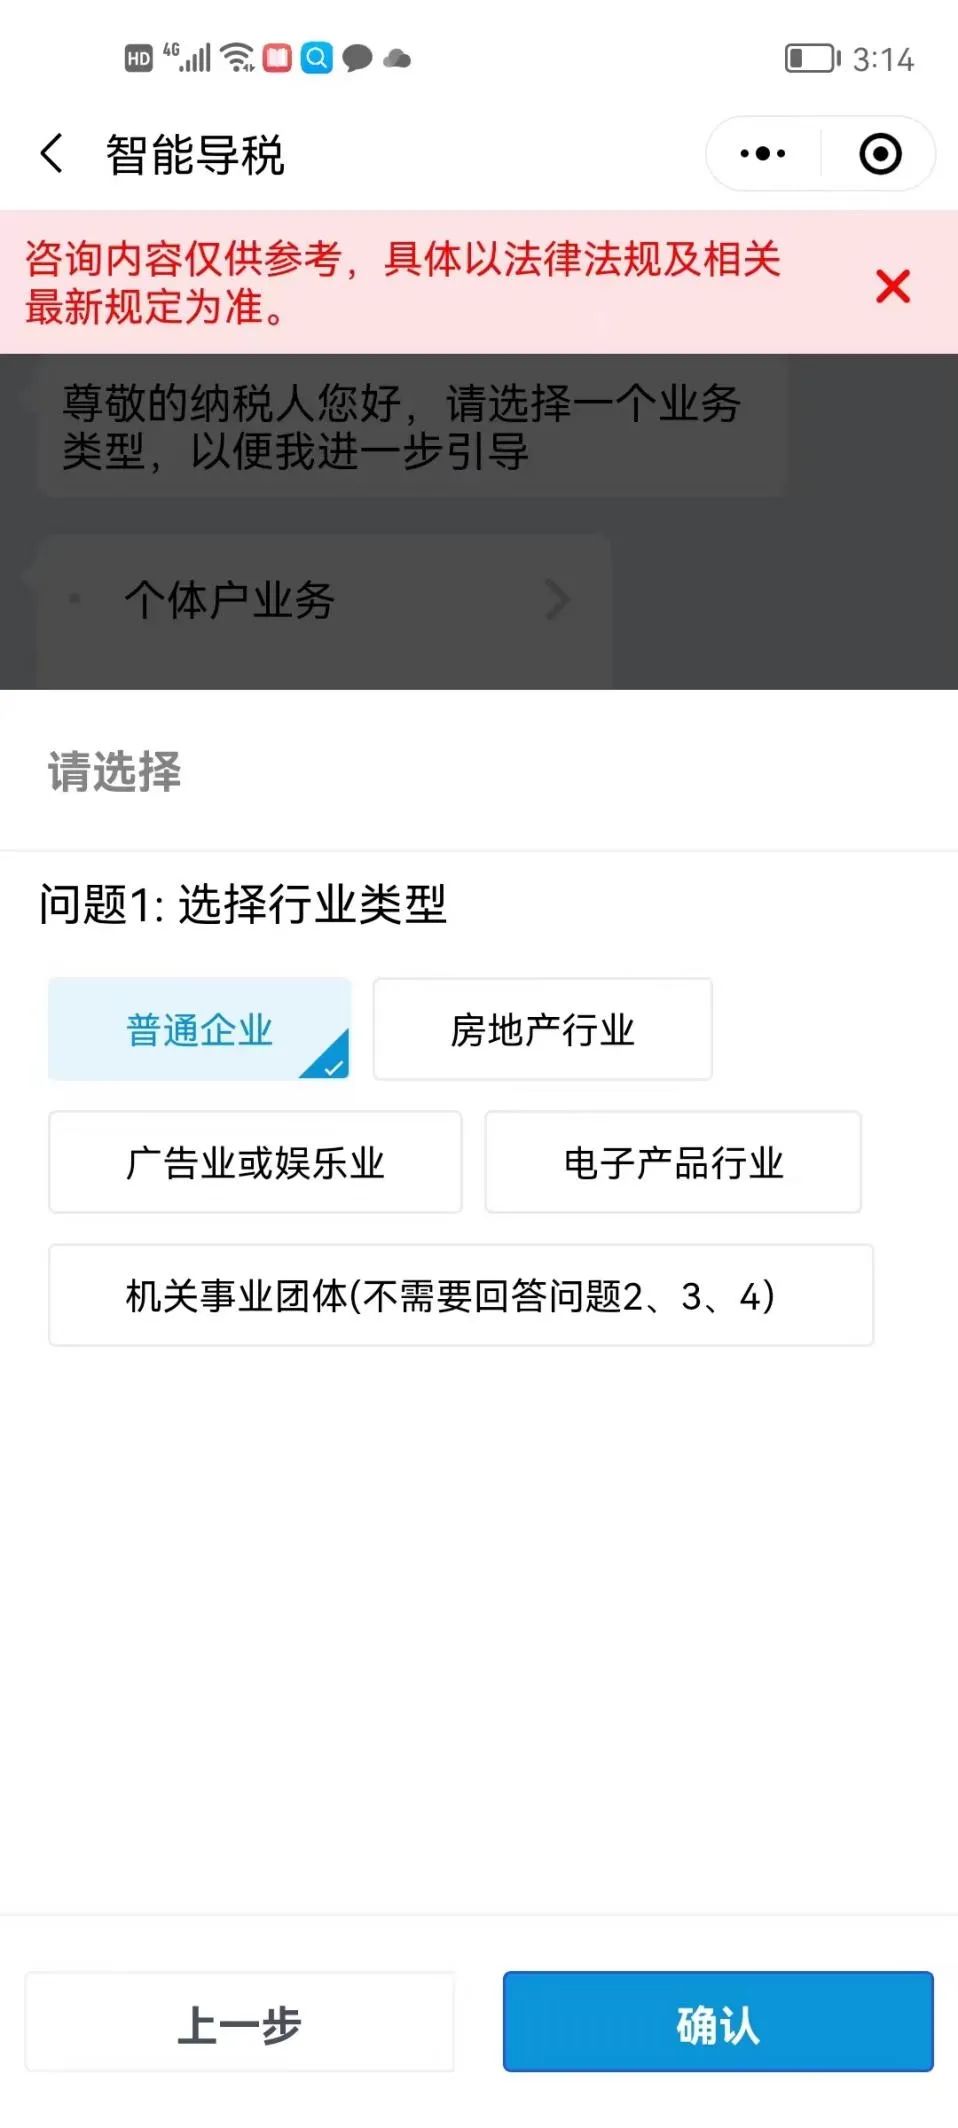Tap the 智能导税 page title
The image size is (958, 2128).
[195, 155]
